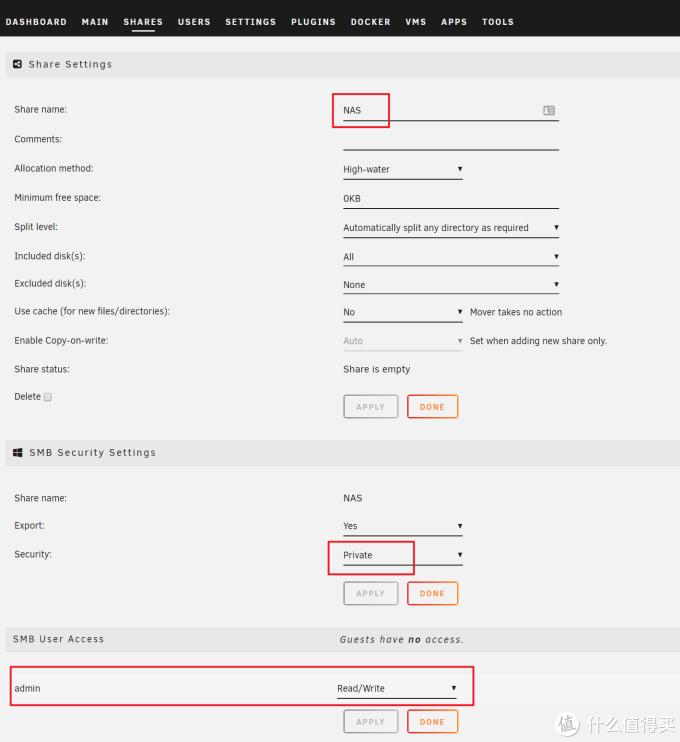Click 'Mover takes no action' text

(516, 312)
